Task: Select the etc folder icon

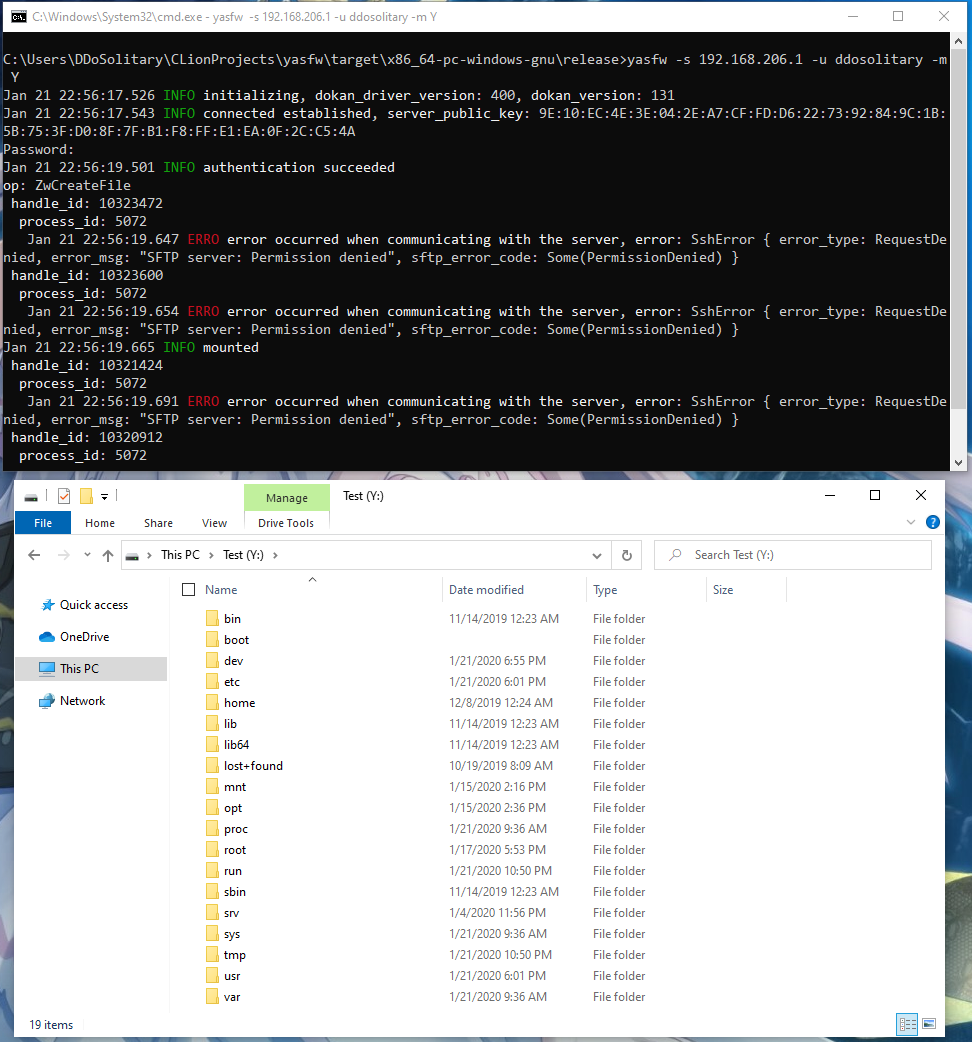Action: click(212, 682)
